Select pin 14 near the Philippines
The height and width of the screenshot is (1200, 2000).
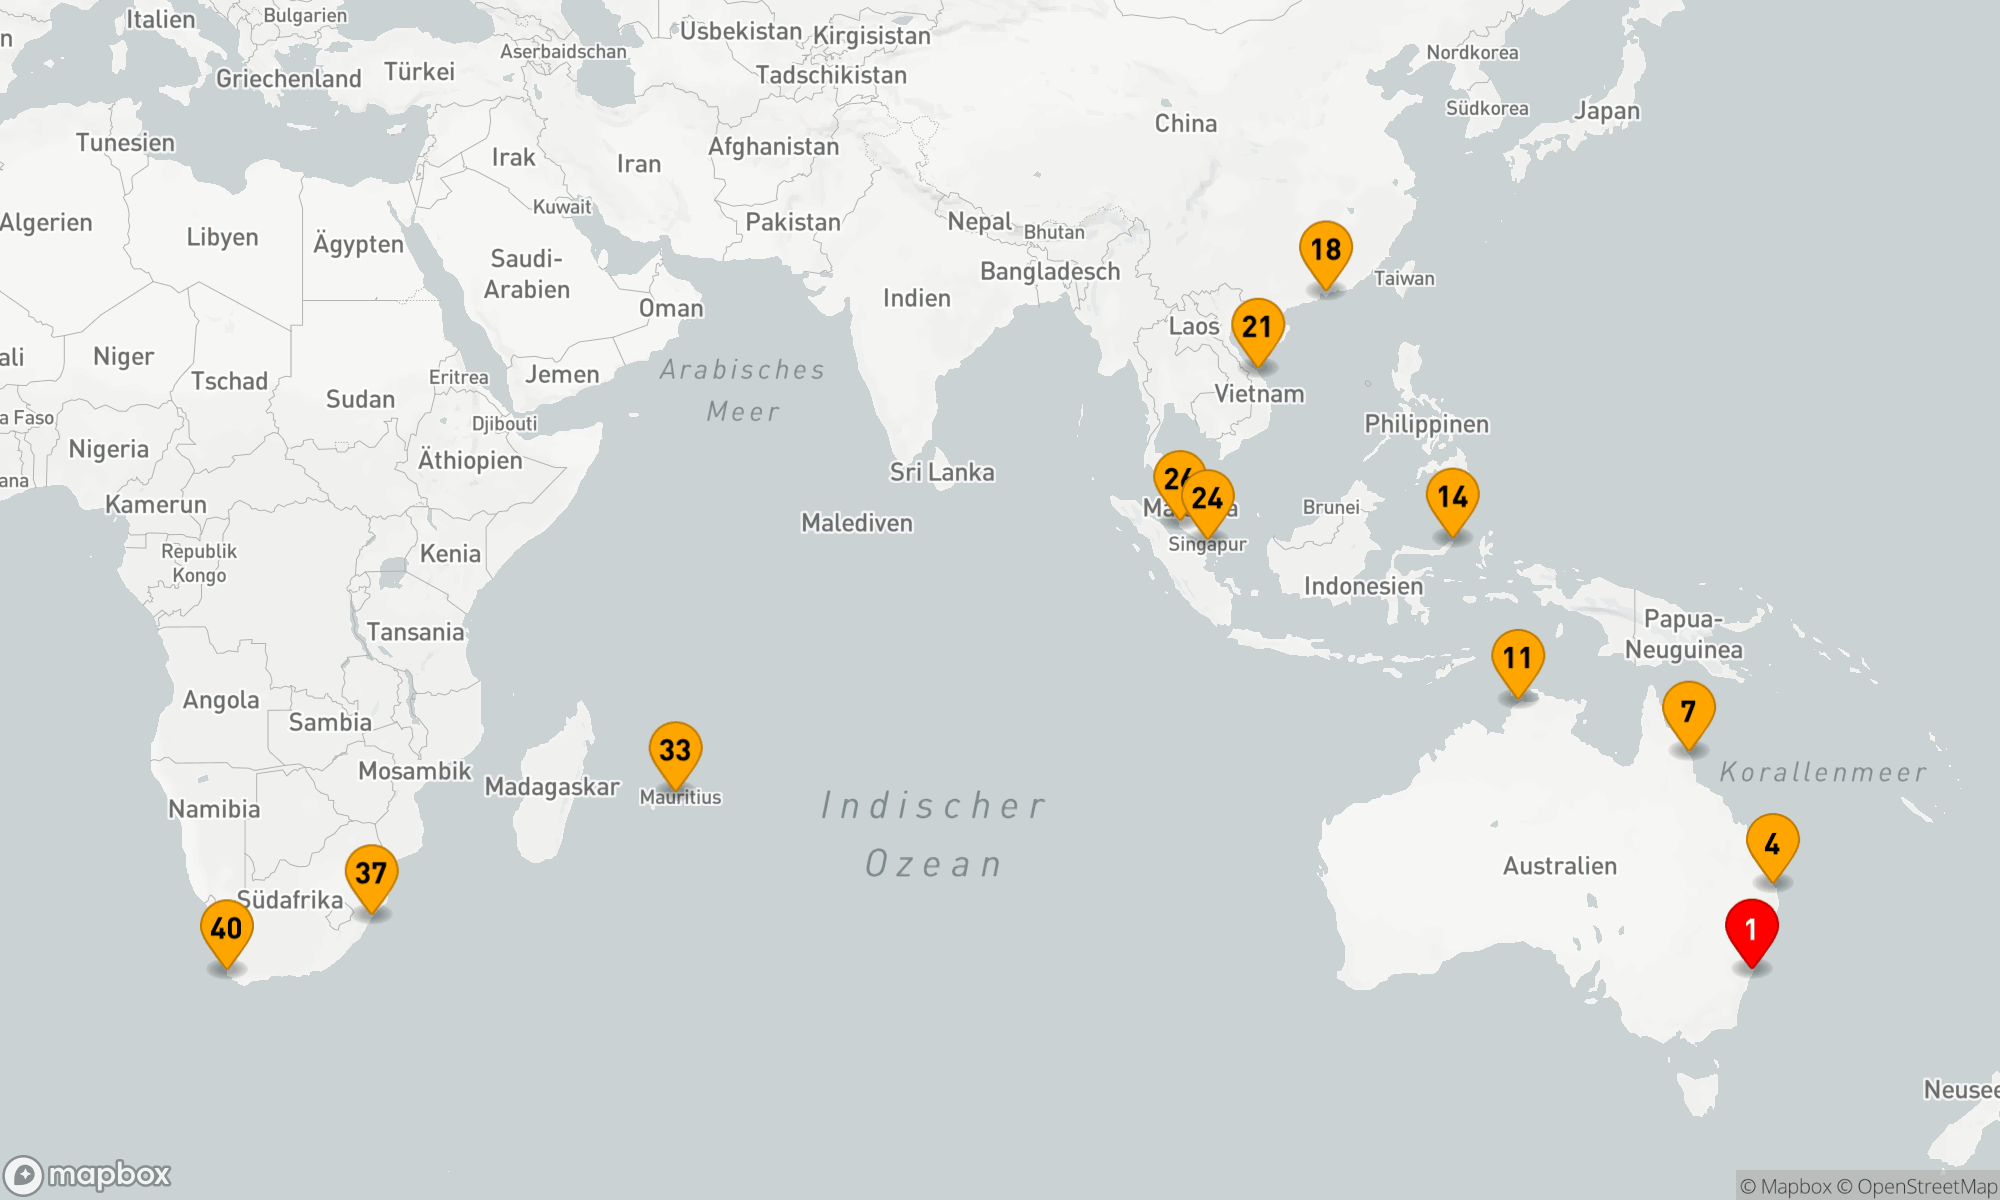coord(1452,497)
